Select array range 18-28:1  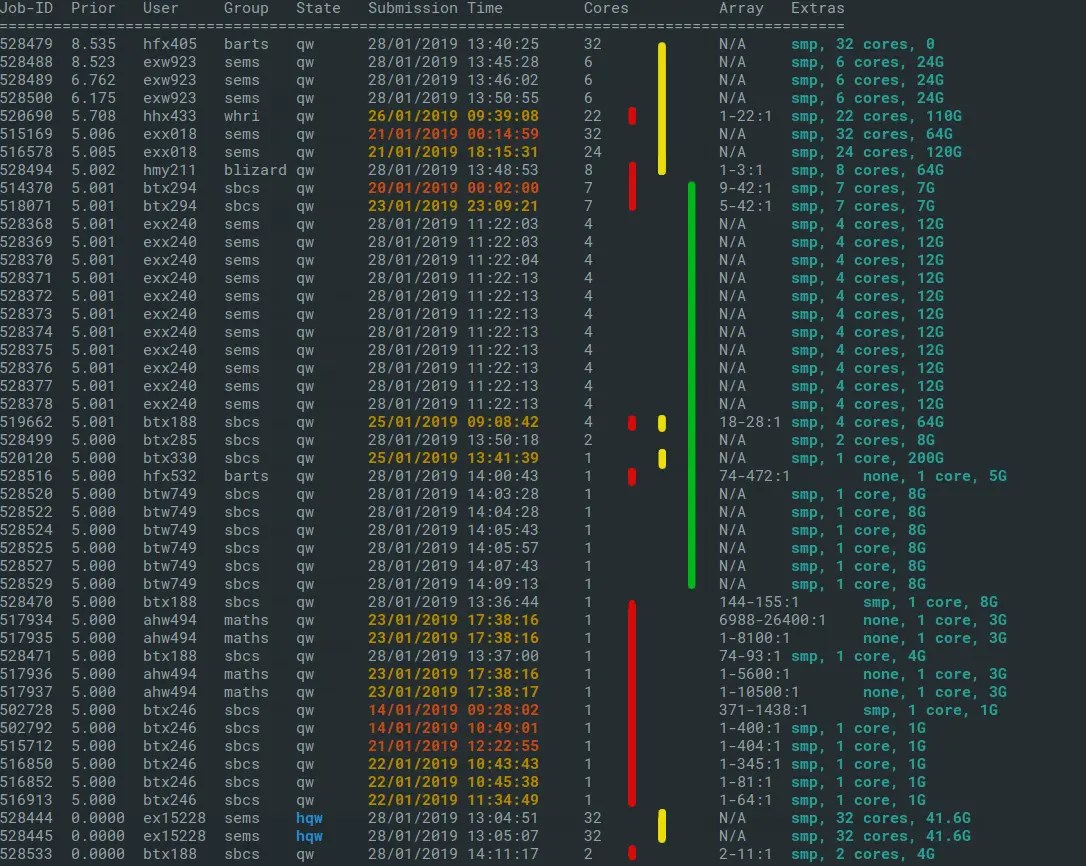[750, 423]
